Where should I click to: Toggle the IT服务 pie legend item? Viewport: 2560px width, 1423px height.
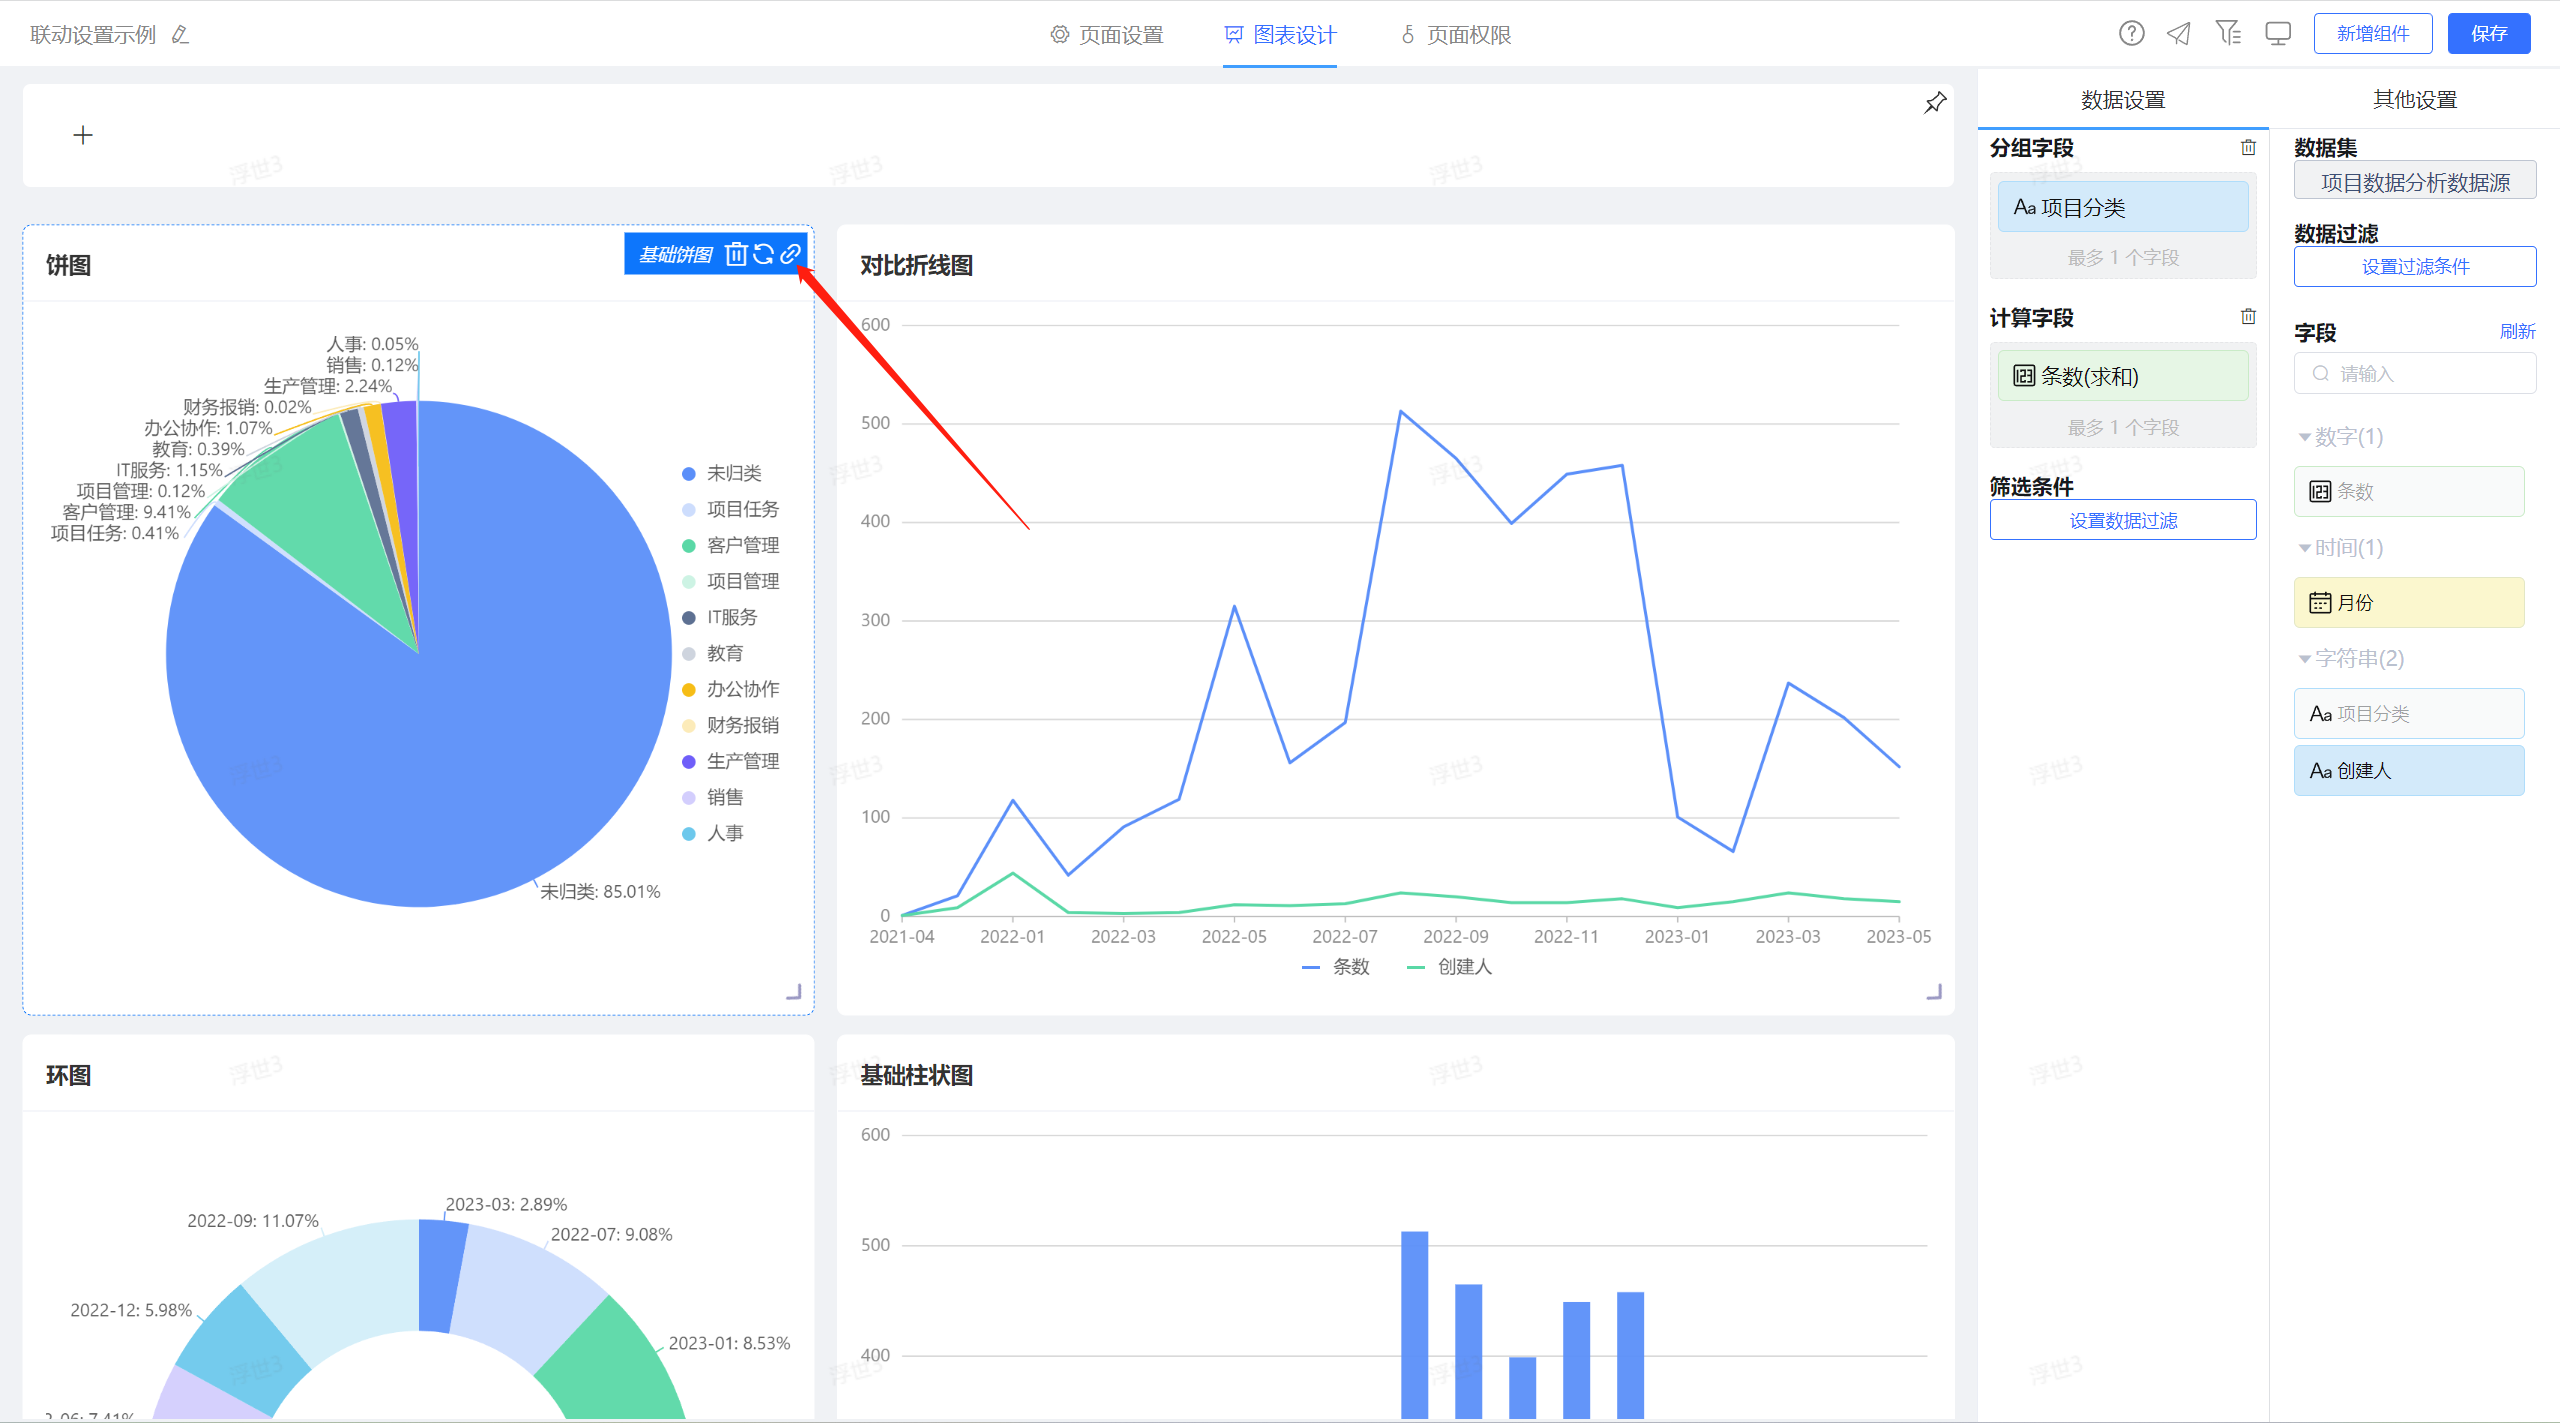(720, 617)
